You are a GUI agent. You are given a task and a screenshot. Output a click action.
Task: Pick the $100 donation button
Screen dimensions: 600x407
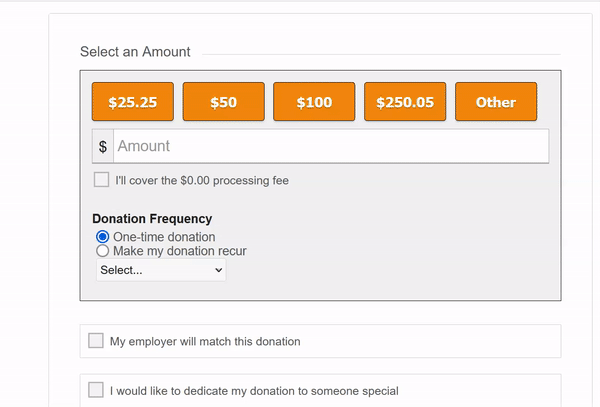point(314,102)
